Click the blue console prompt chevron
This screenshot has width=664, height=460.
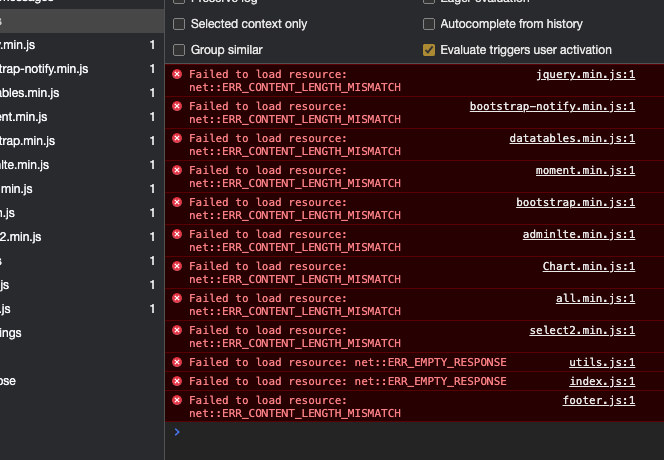[177, 432]
